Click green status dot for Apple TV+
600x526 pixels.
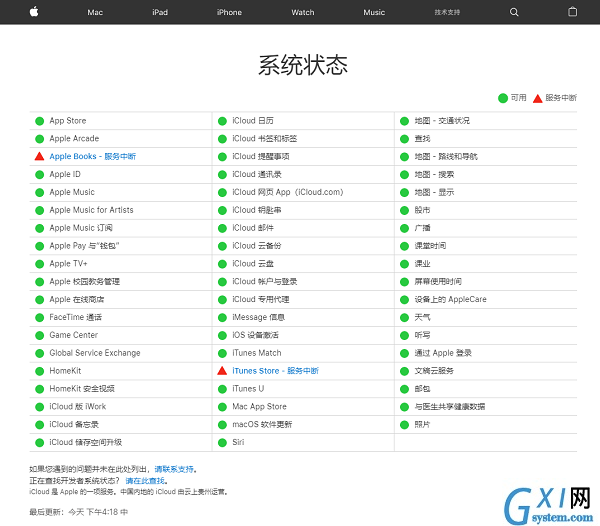(x=39, y=264)
